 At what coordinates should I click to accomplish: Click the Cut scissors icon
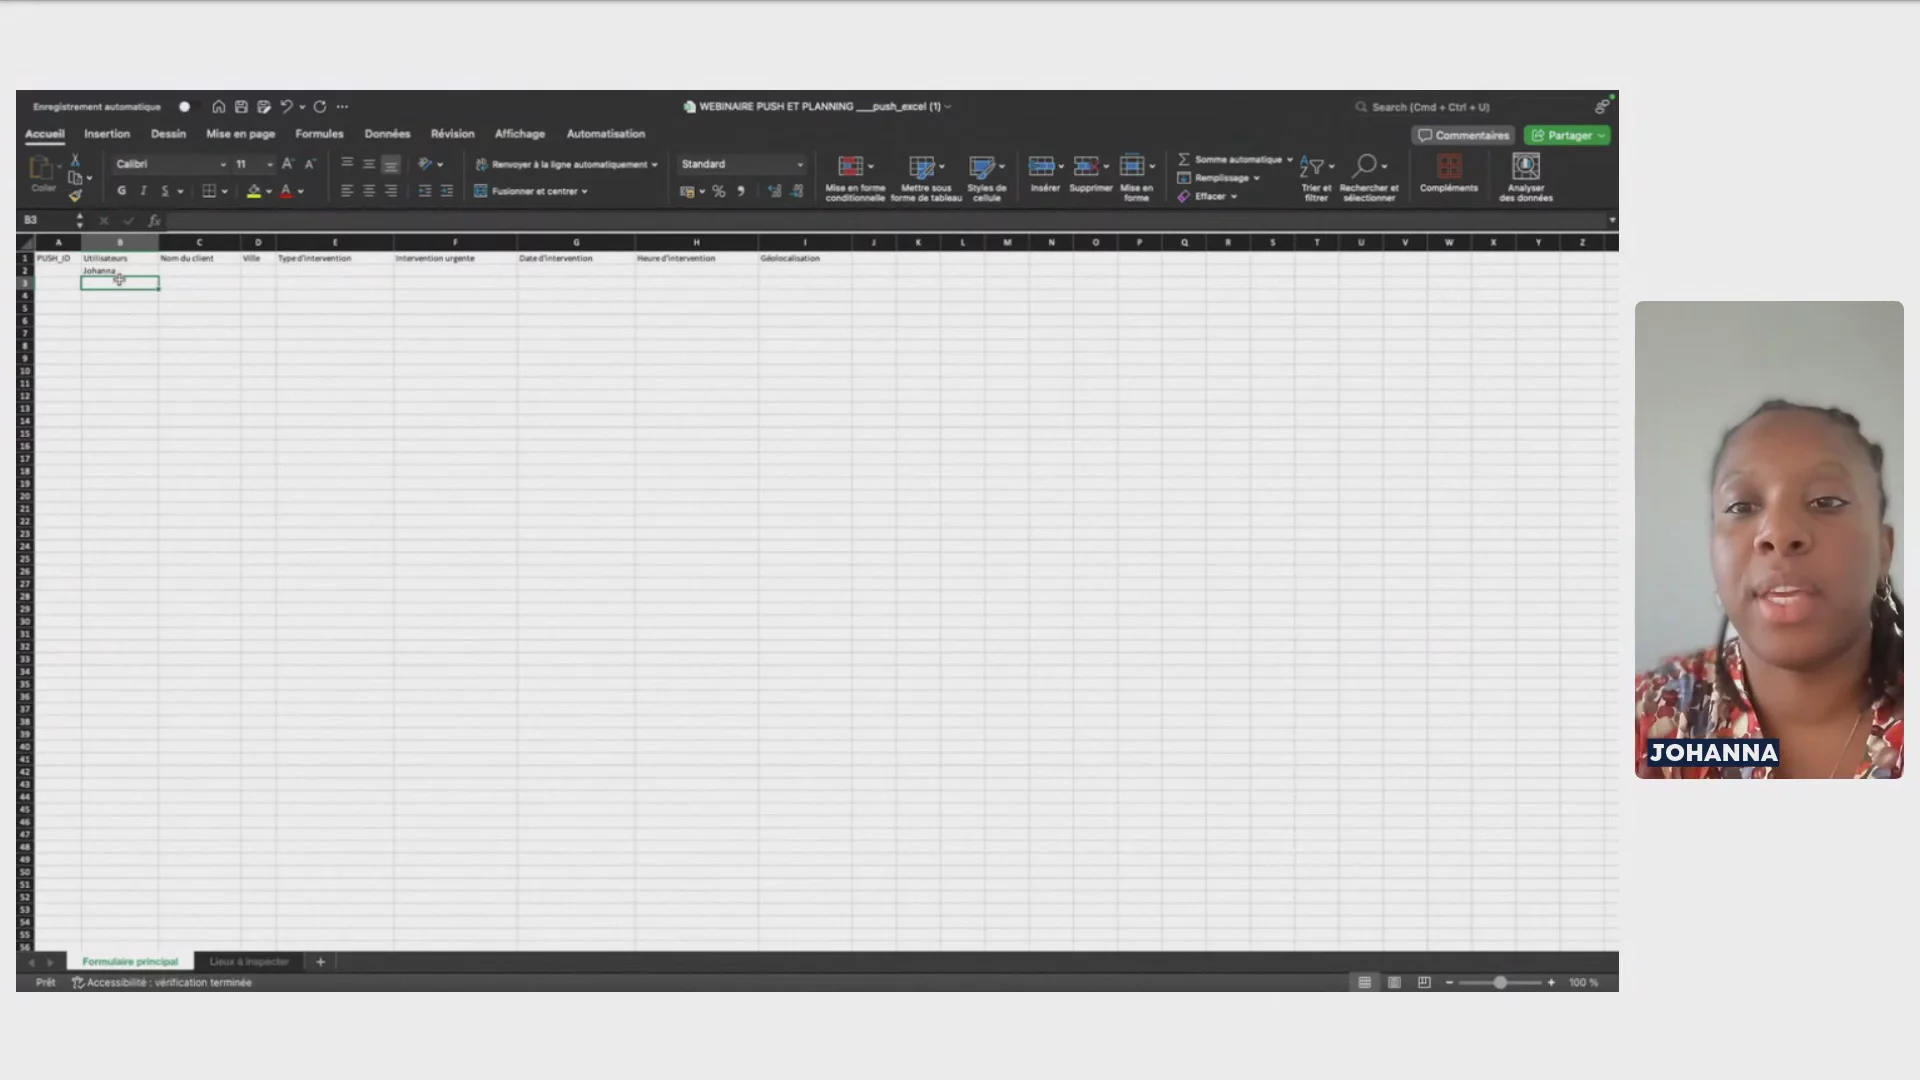point(75,160)
